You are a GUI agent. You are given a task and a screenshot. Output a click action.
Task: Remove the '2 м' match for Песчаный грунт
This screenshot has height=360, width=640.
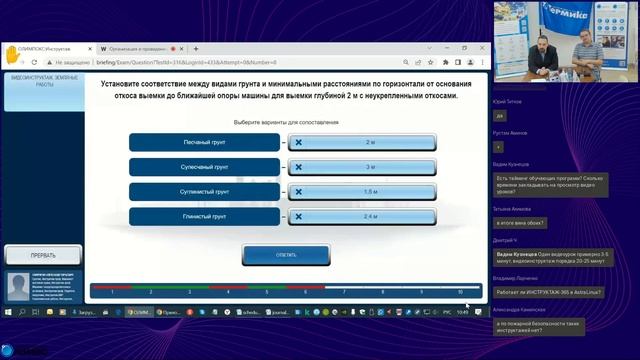click(x=298, y=142)
